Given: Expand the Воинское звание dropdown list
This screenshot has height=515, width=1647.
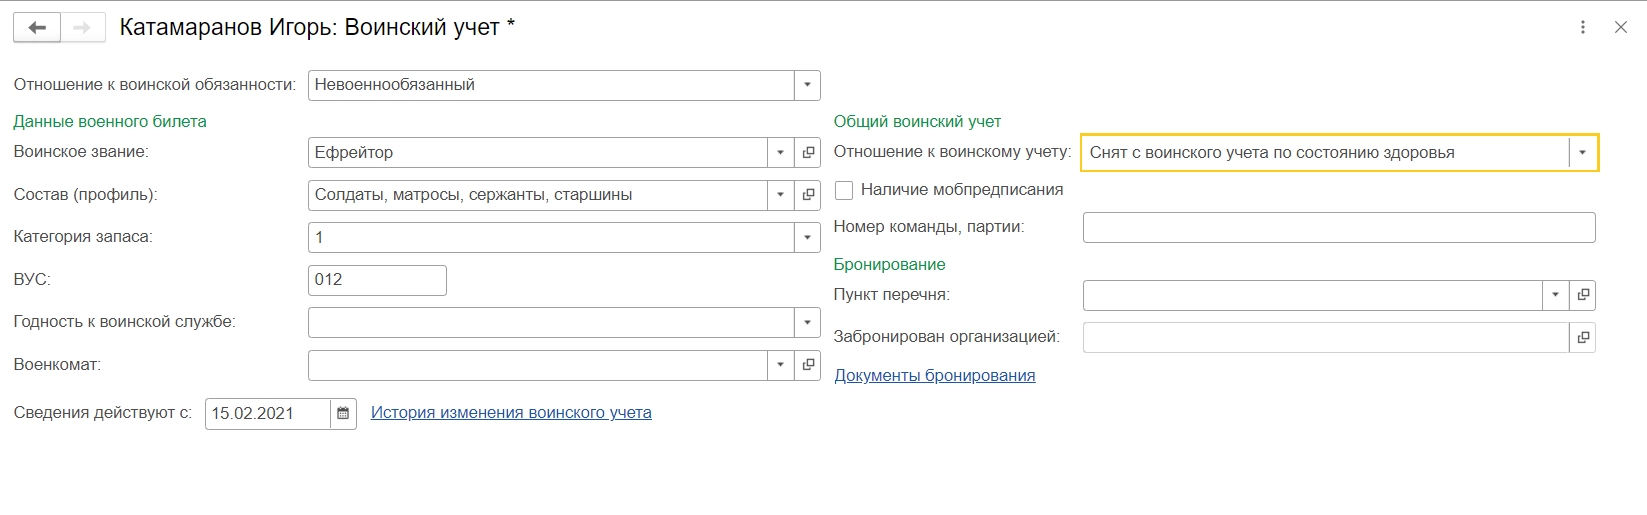Looking at the screenshot, I should point(781,153).
